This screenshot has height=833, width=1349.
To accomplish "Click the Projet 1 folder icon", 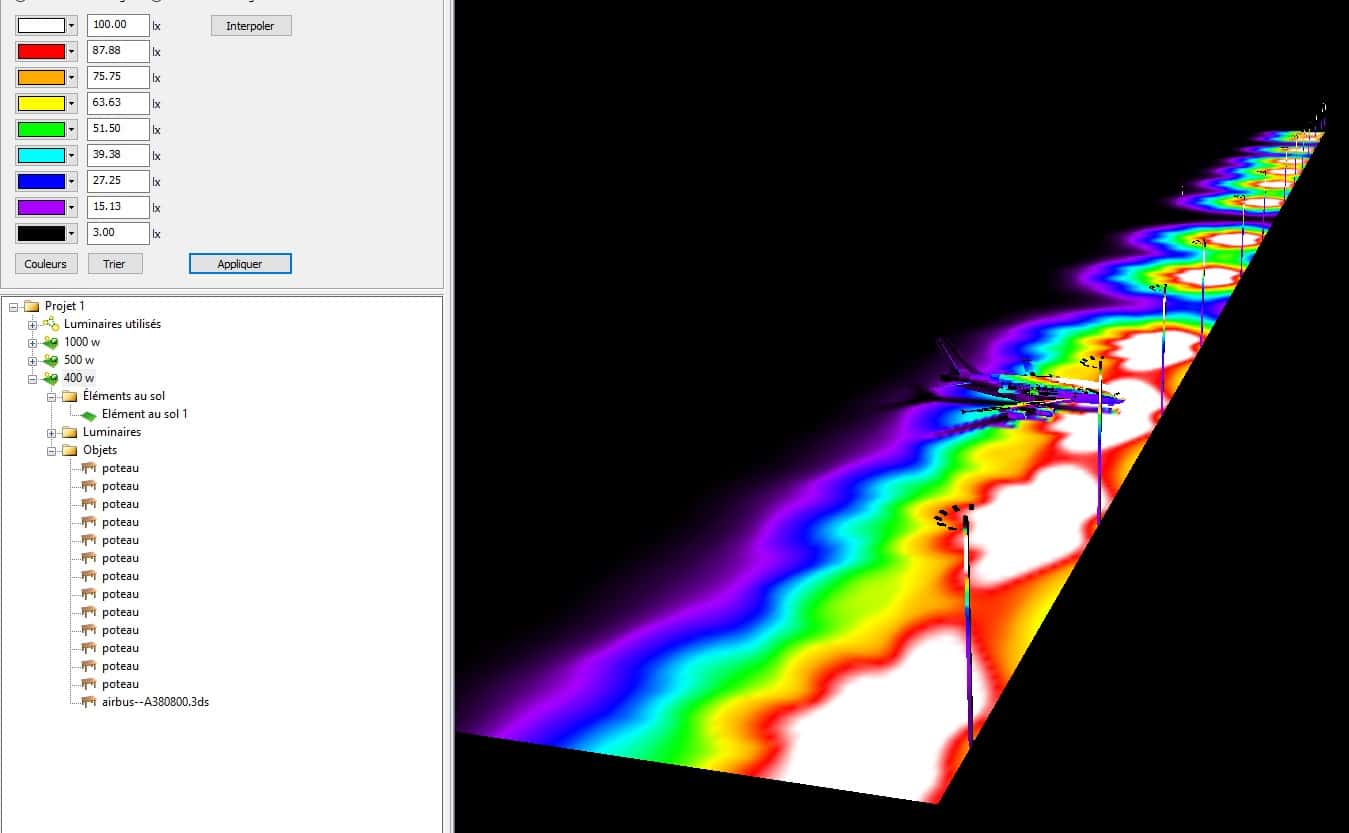I will coord(31,306).
